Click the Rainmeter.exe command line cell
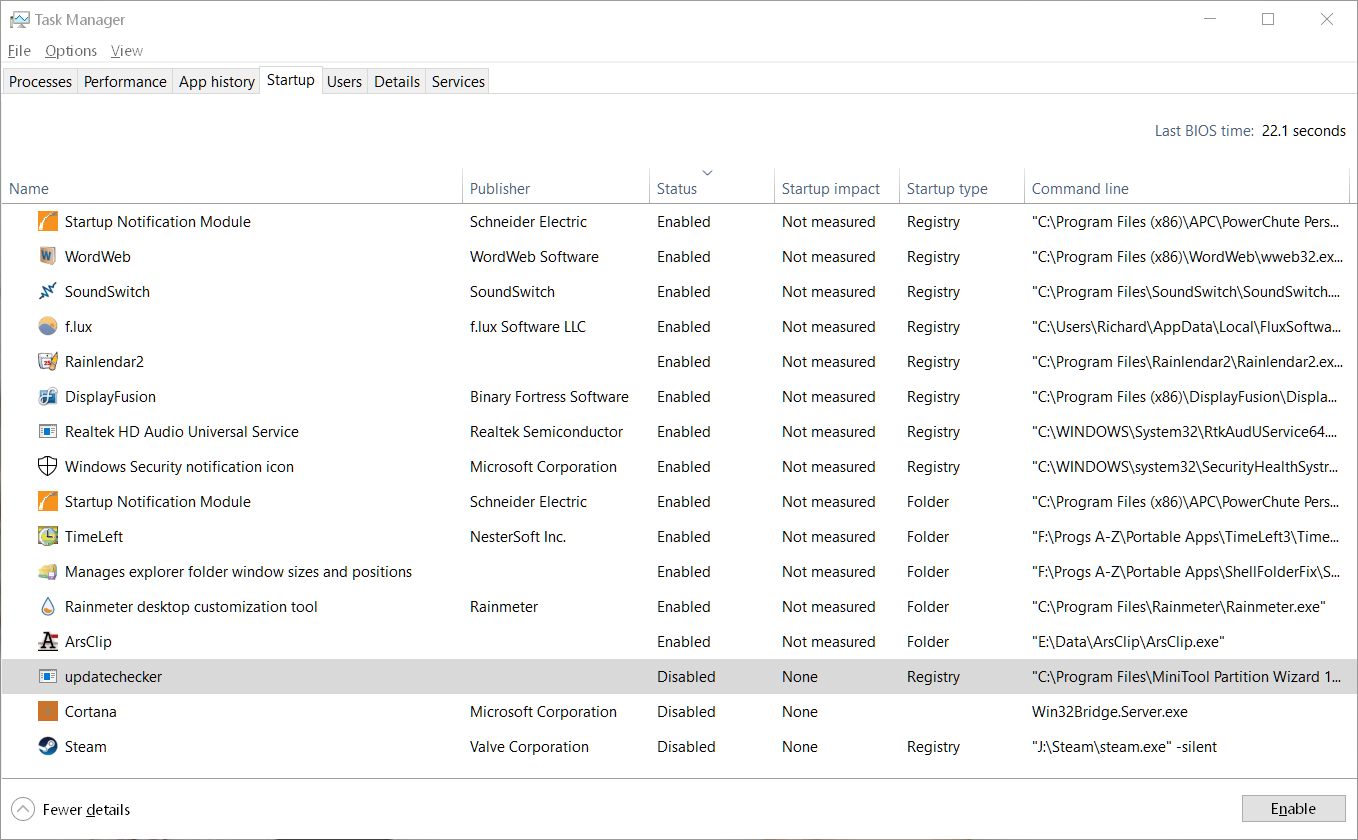1358x840 pixels. [1179, 607]
